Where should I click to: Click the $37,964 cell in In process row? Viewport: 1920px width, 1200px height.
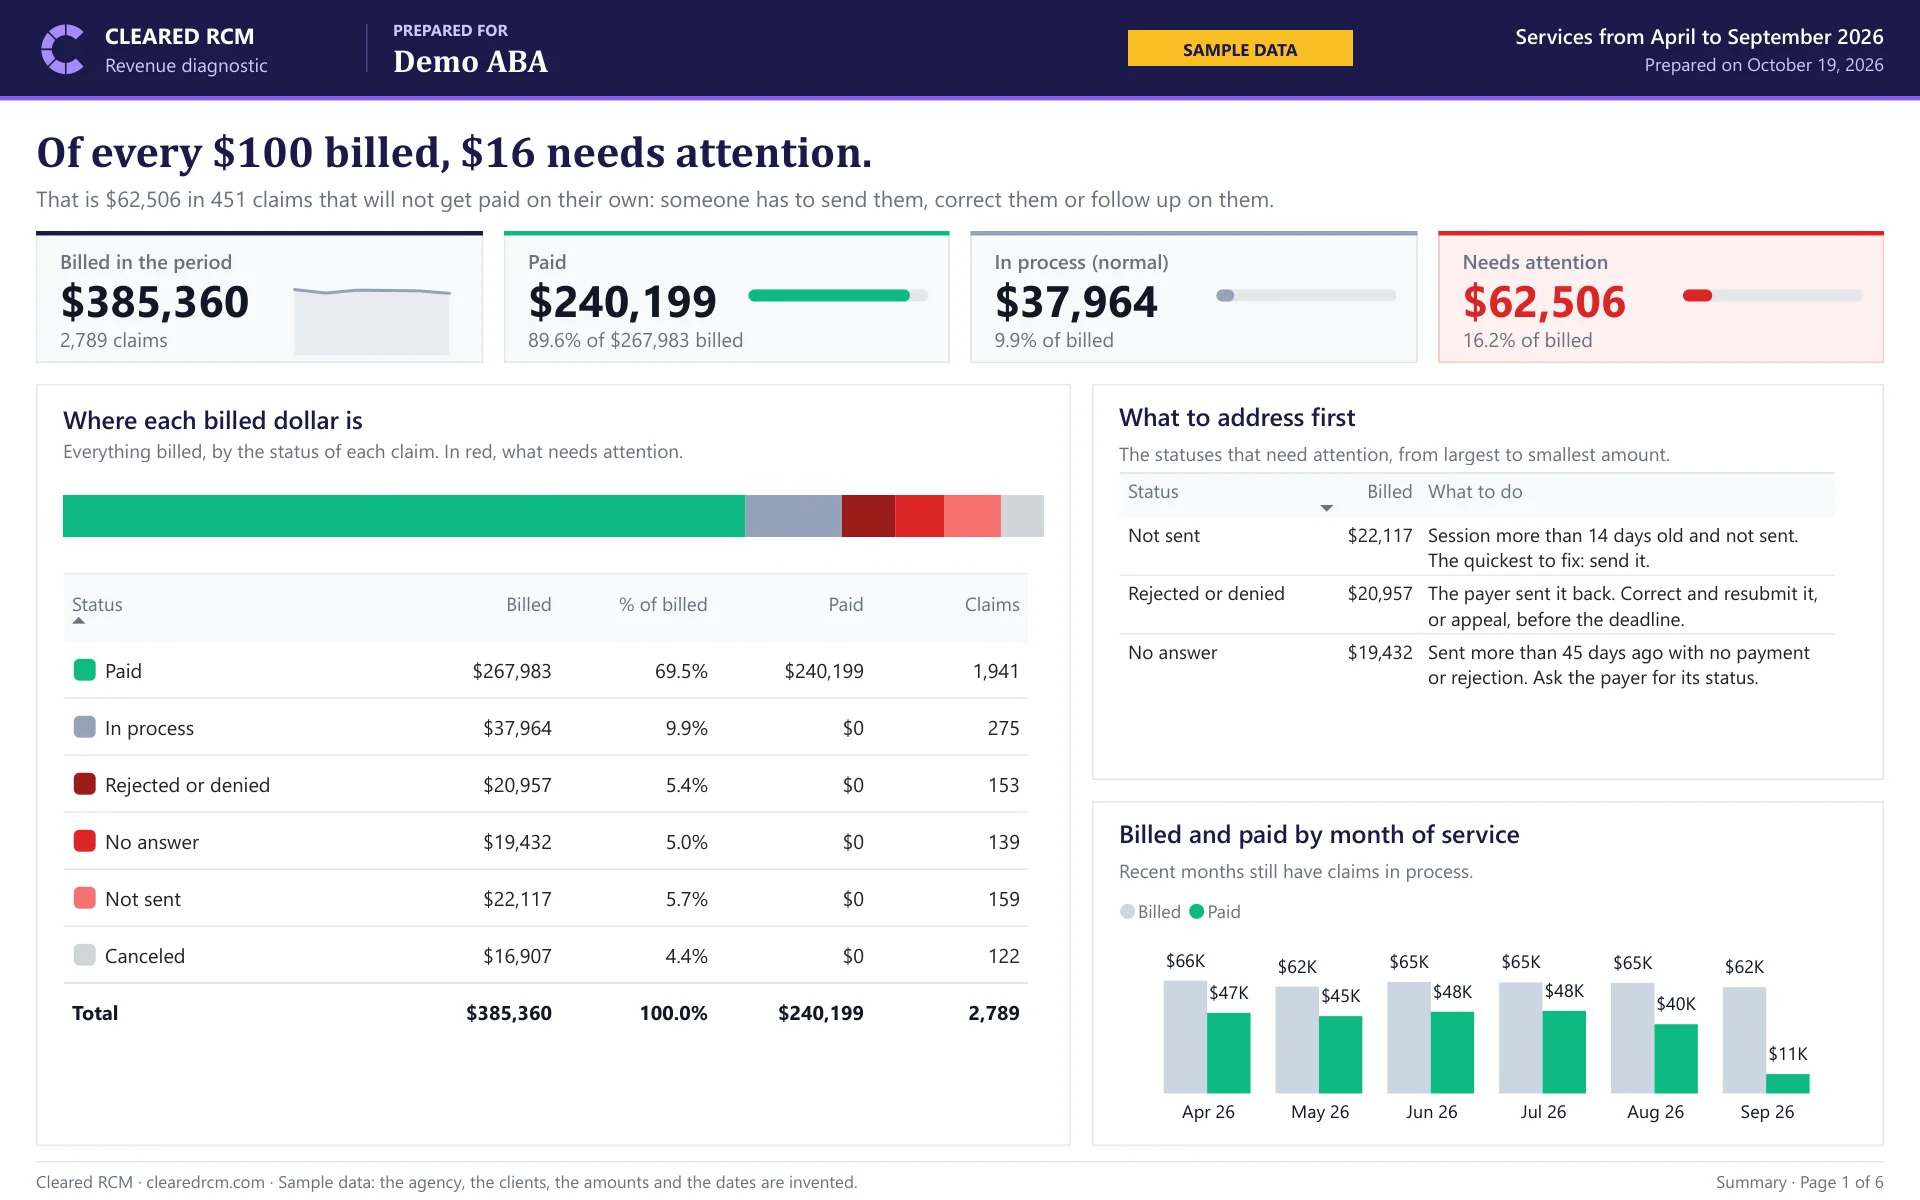517,728
